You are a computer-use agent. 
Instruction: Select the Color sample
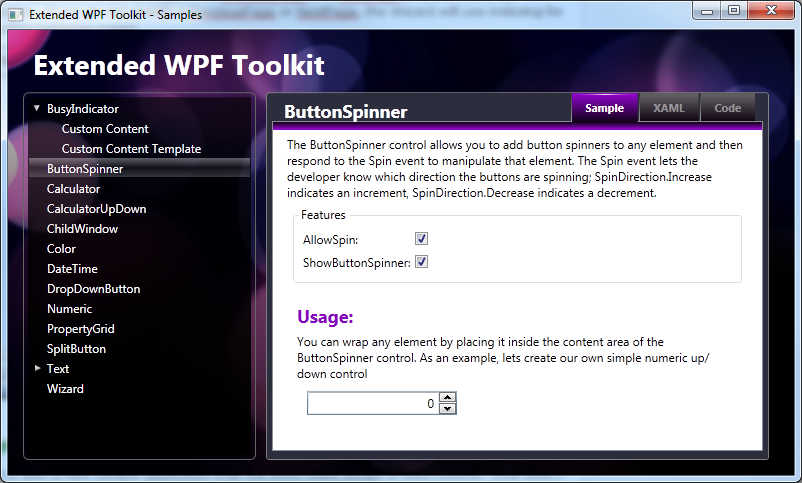pos(61,249)
